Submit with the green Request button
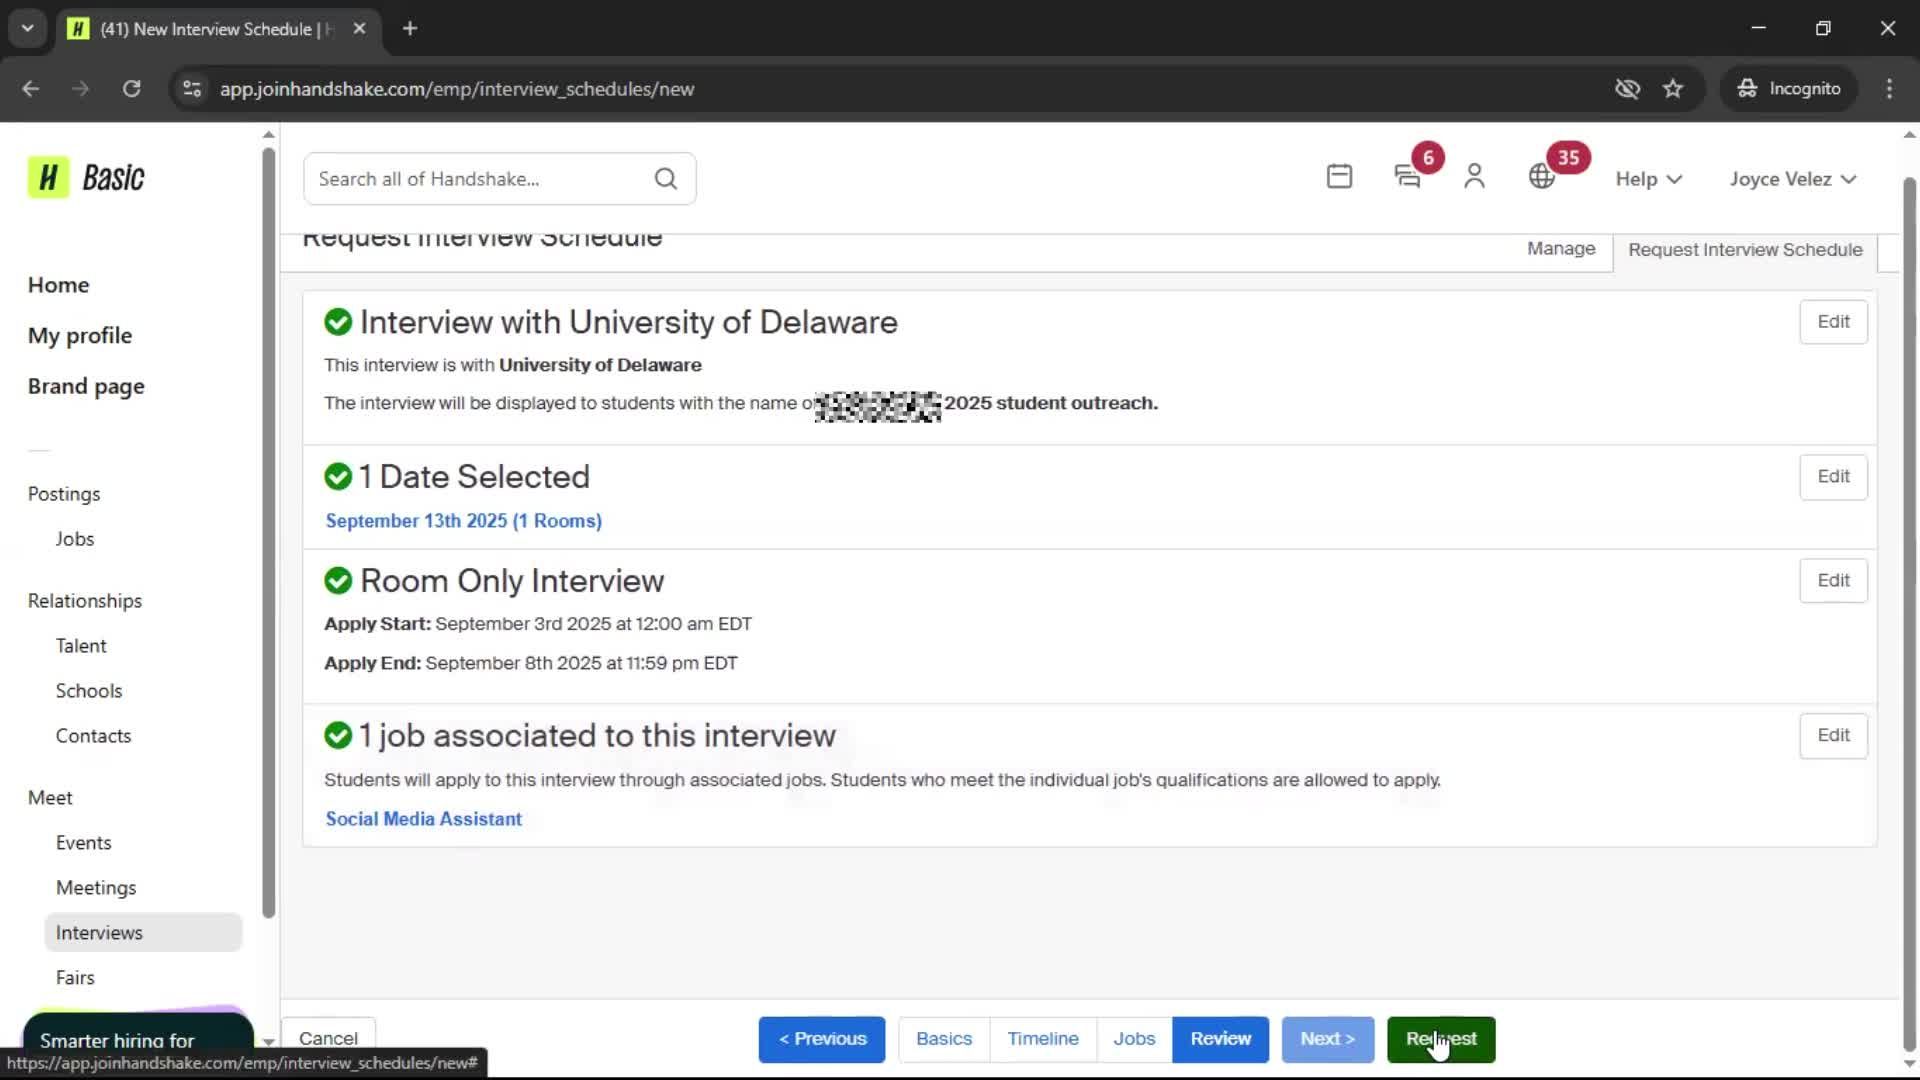 point(1441,1039)
